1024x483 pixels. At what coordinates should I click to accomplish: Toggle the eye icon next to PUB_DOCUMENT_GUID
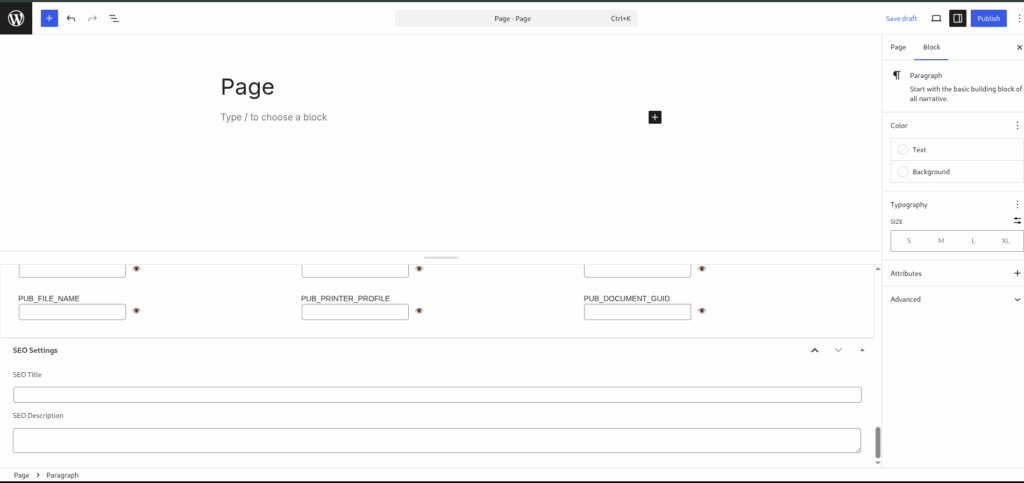pos(702,311)
